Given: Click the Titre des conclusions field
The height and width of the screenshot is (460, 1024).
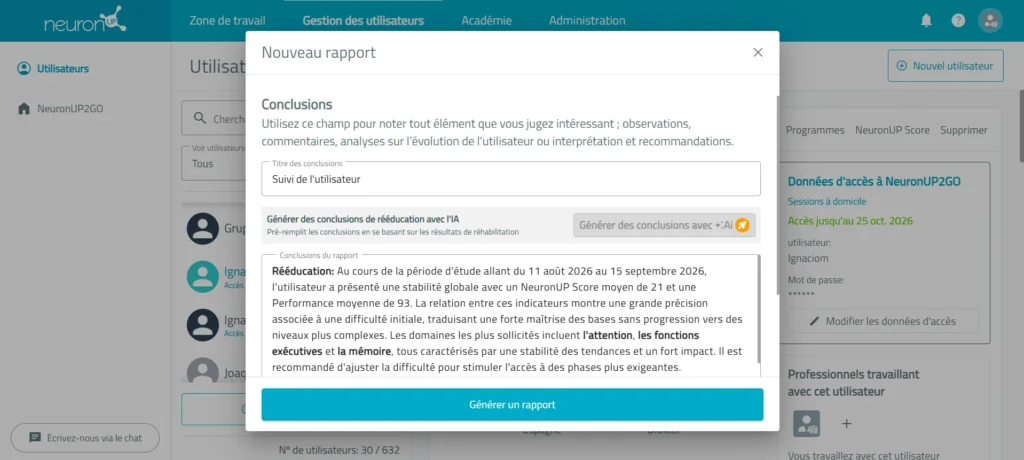Looking at the screenshot, I should [511, 179].
